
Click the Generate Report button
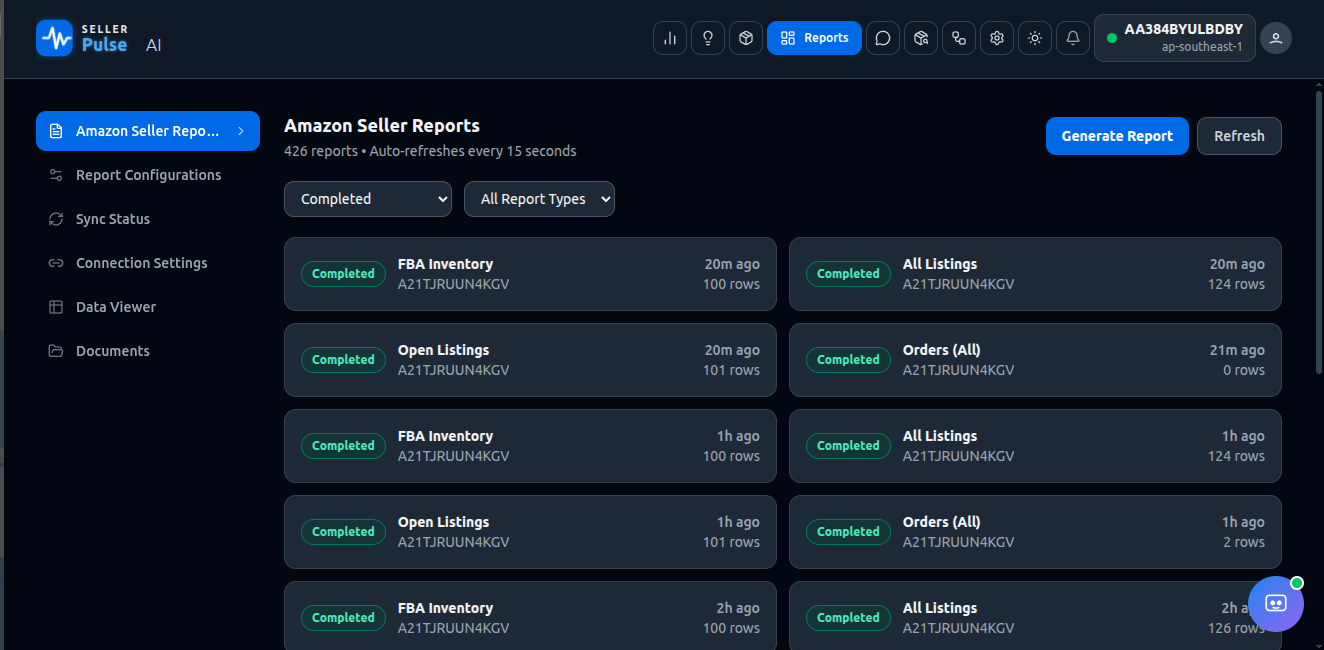(1117, 136)
